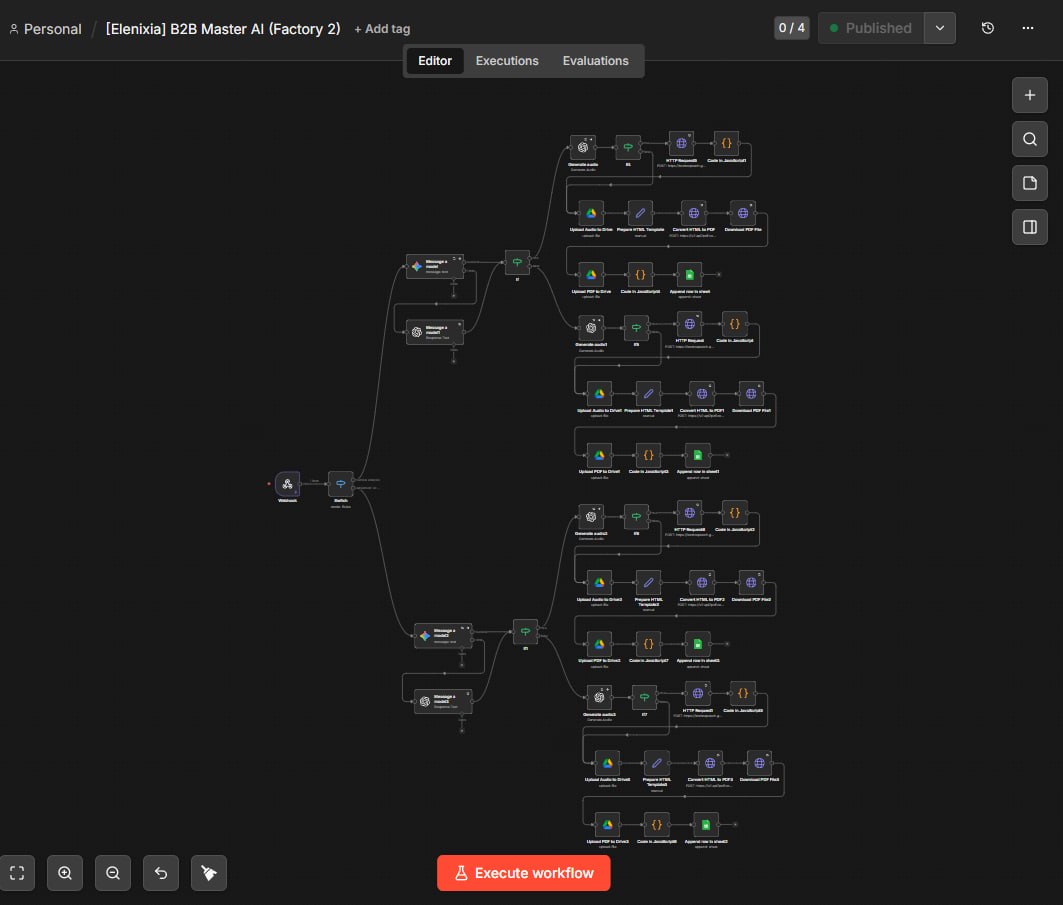Image resolution: width=1063 pixels, height=905 pixels.
Task: Select the Switch node
Action: coord(340,484)
